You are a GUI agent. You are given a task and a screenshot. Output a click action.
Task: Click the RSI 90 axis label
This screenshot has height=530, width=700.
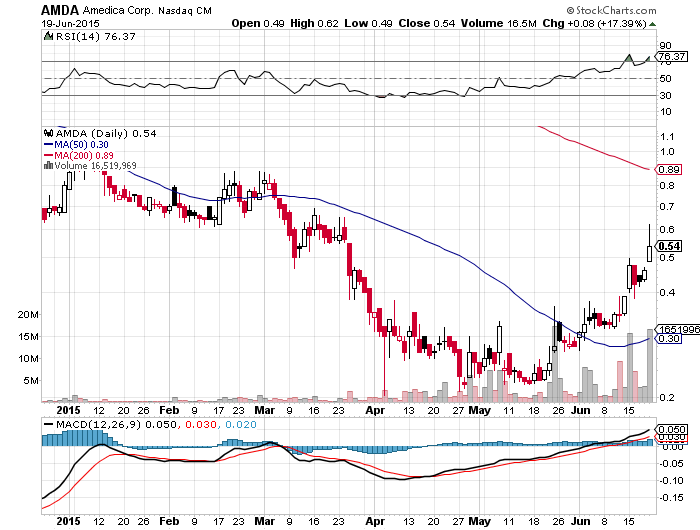coord(665,46)
